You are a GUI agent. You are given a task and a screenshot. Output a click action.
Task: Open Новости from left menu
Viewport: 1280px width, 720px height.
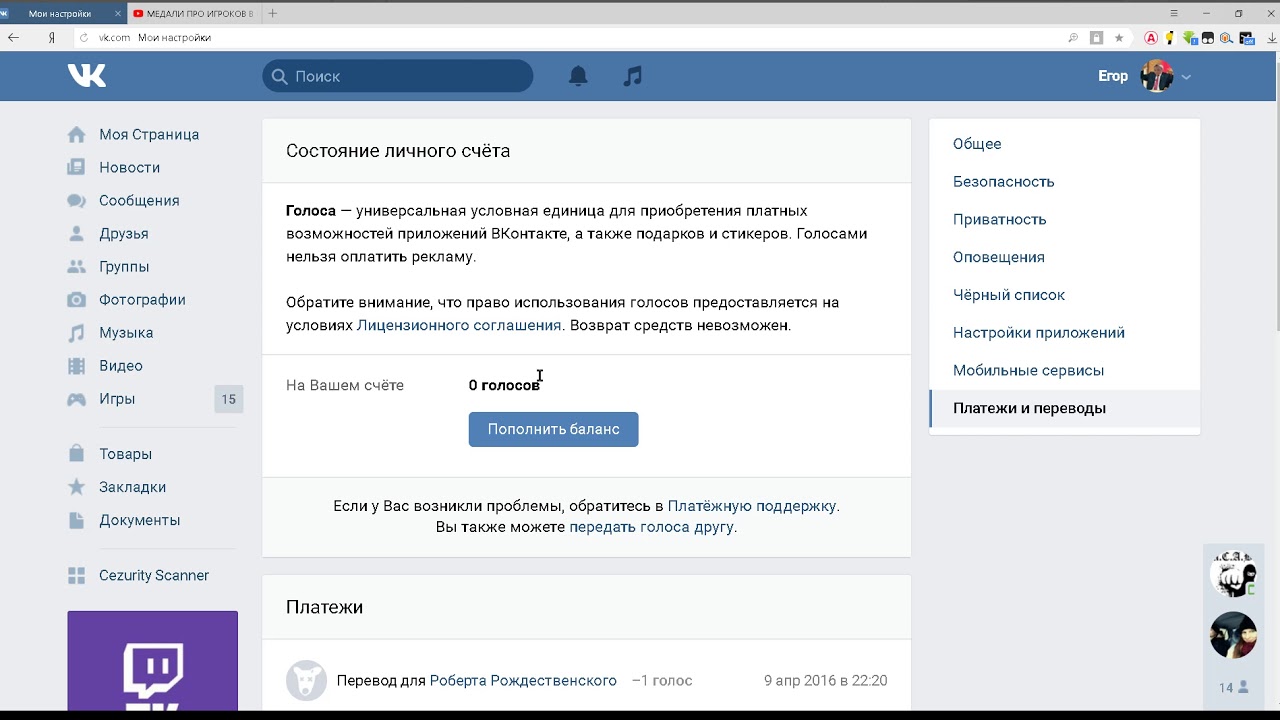130,168
